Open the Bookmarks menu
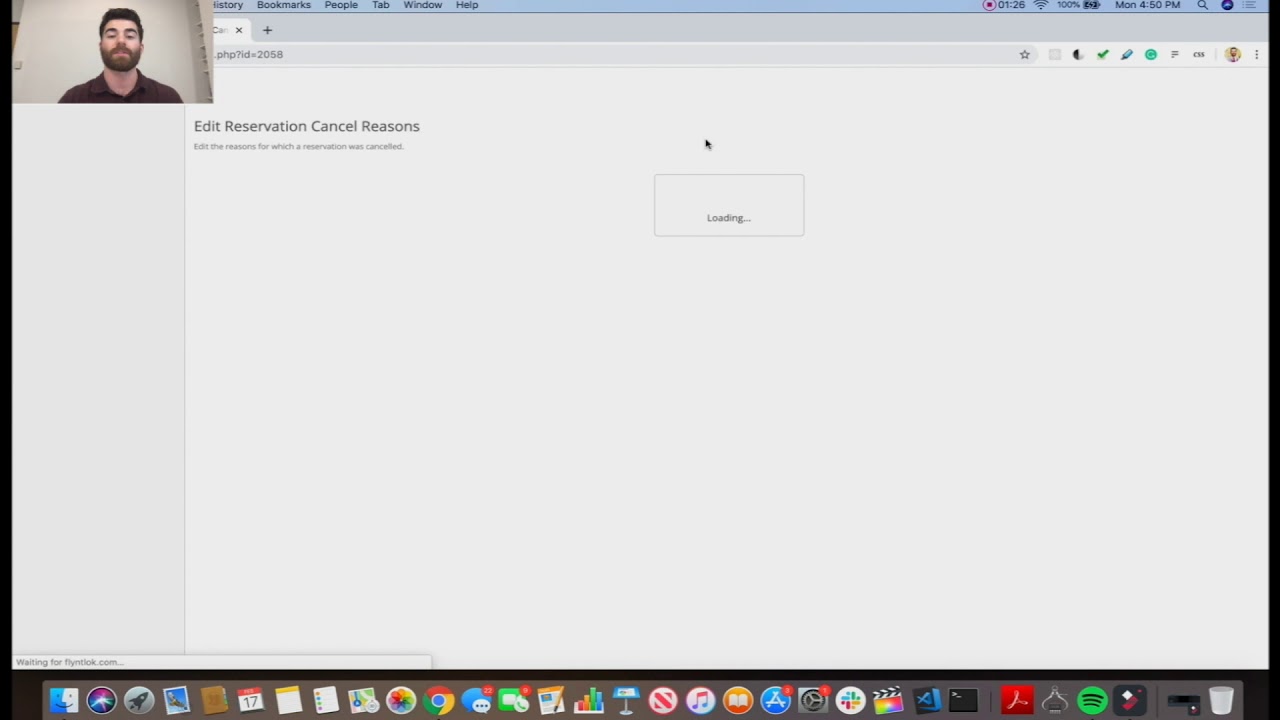Viewport: 1280px width, 720px height. pos(283,5)
